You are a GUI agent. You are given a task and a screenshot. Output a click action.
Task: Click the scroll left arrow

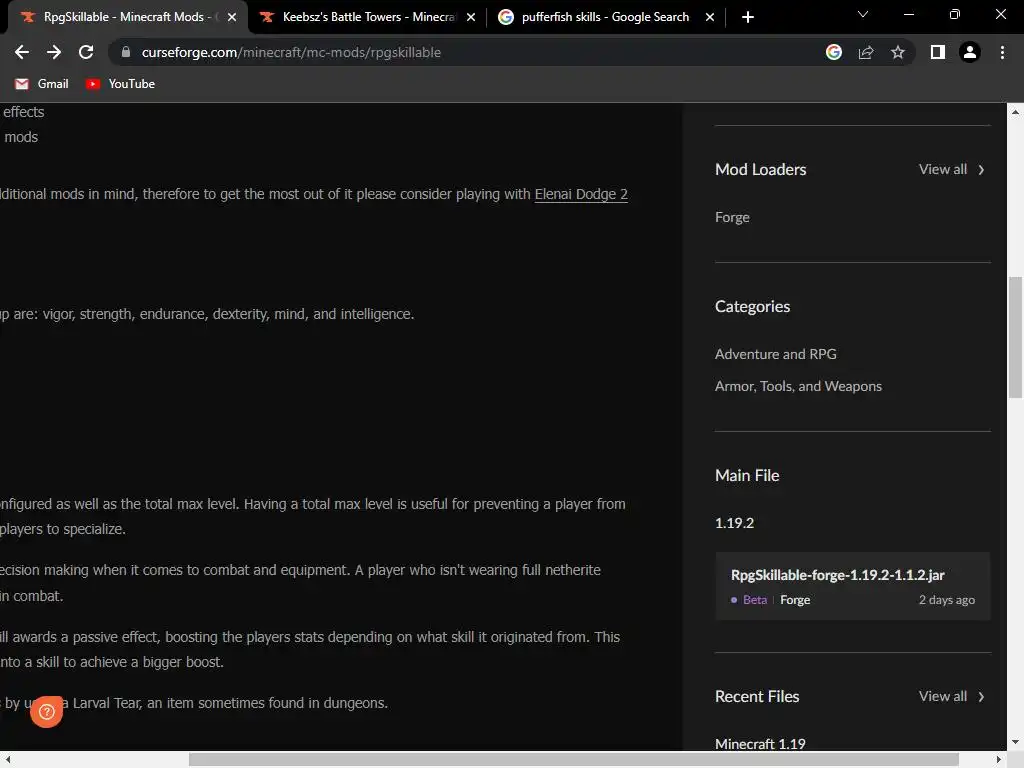8,760
